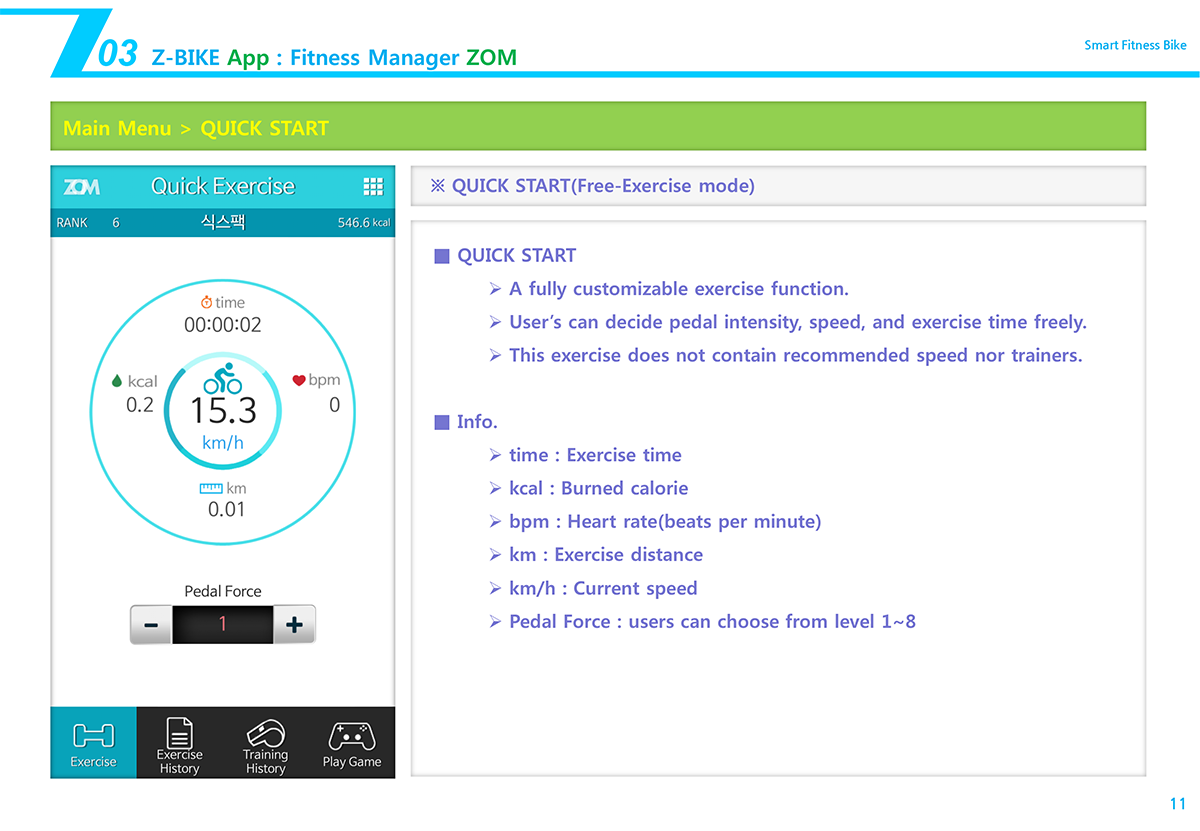Tap the red heart bpm icon

tap(298, 380)
